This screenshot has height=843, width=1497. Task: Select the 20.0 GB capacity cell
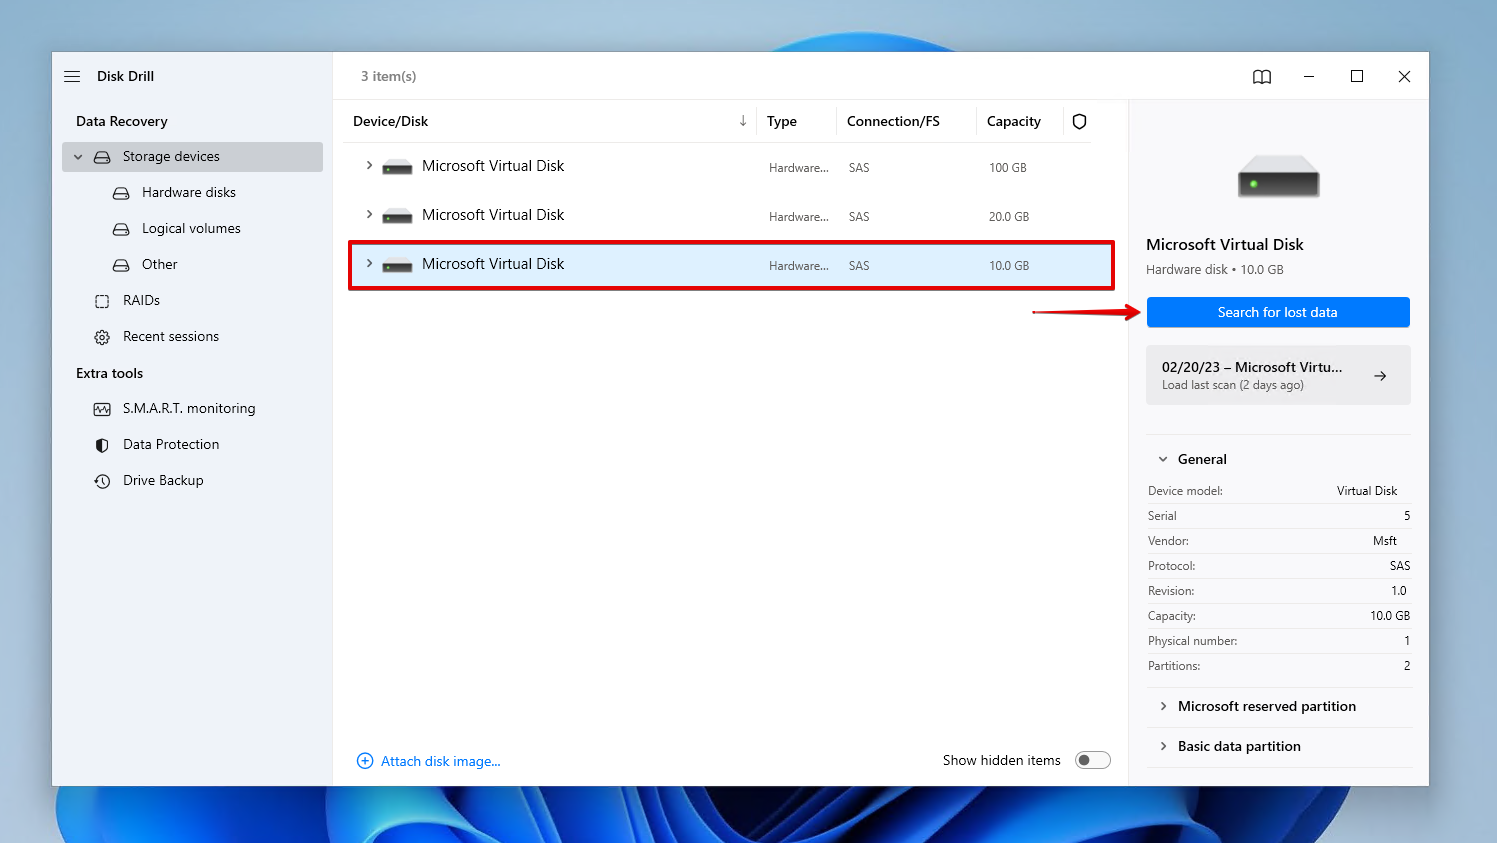click(x=1009, y=217)
